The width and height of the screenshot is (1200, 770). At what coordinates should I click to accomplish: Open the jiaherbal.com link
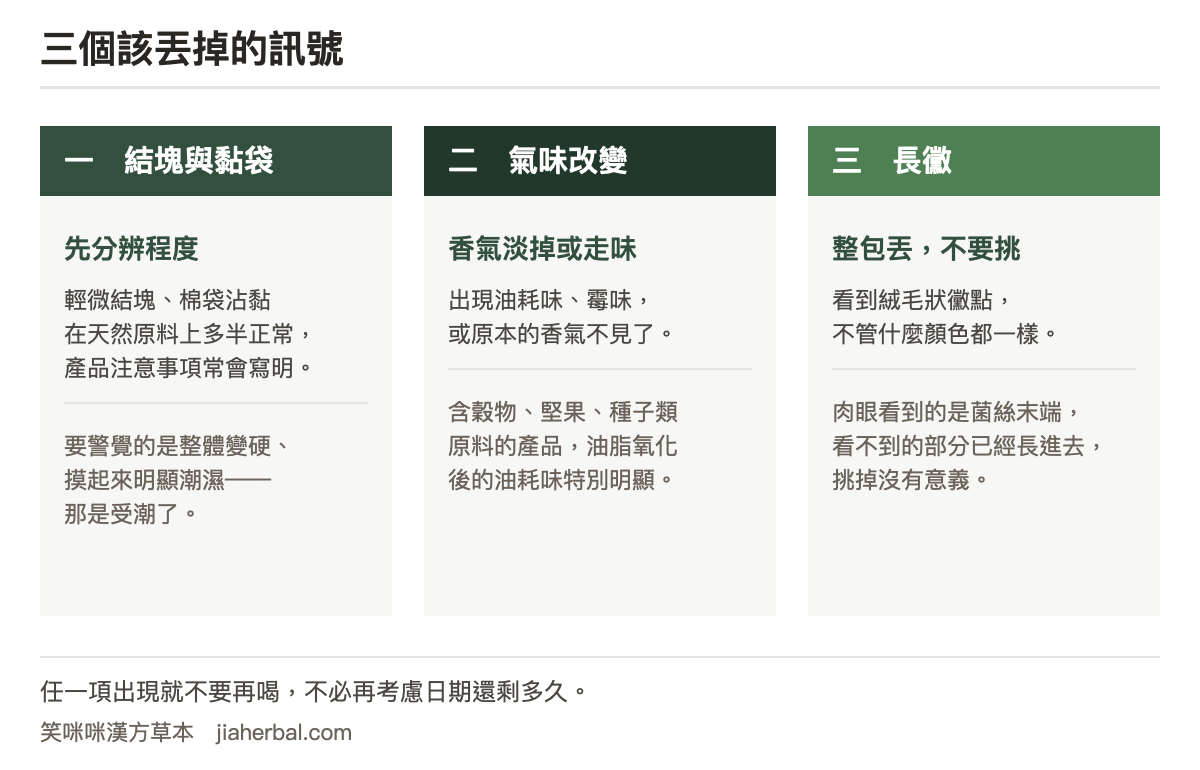(x=284, y=733)
